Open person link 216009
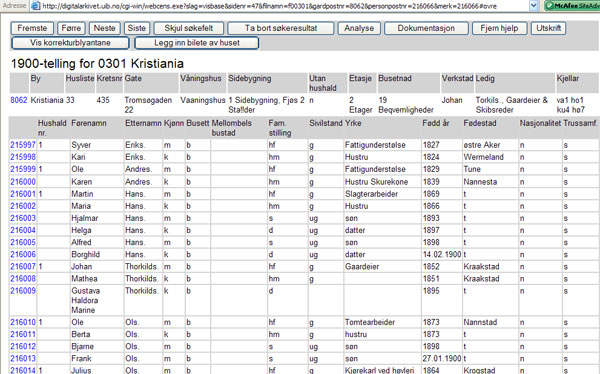 (23, 291)
